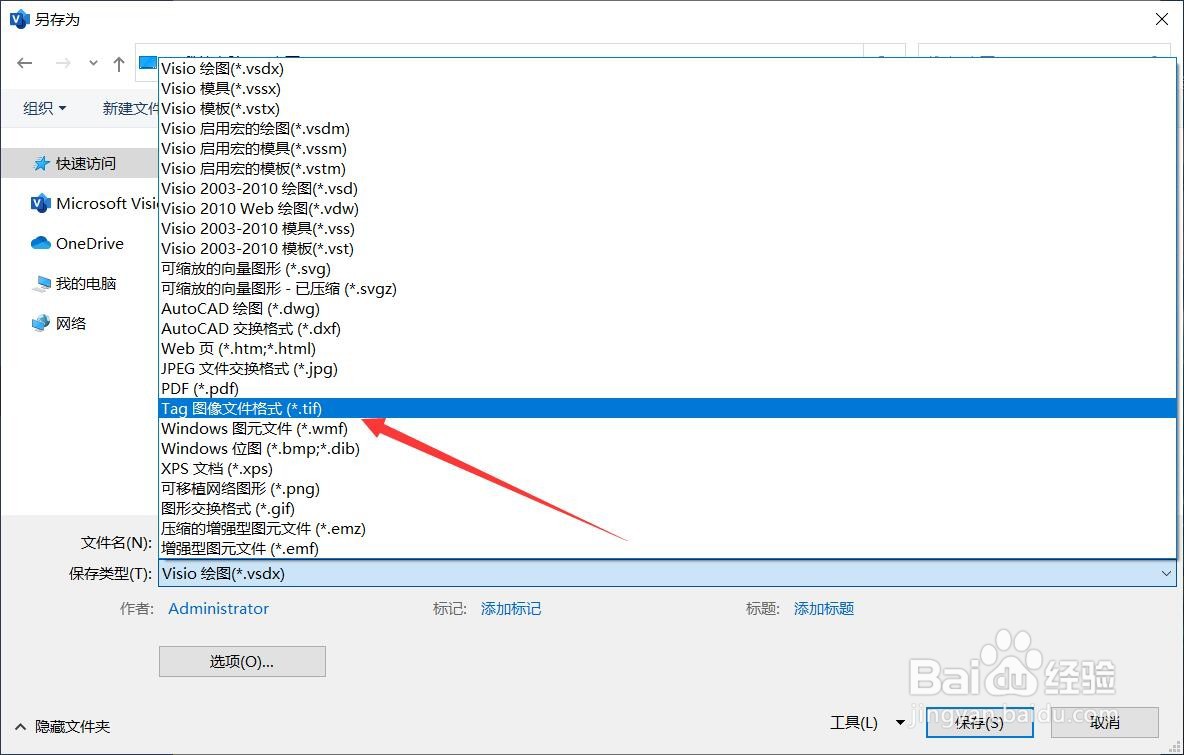Choose 可缩放的向量图形 (*.svg) format

tap(668, 269)
